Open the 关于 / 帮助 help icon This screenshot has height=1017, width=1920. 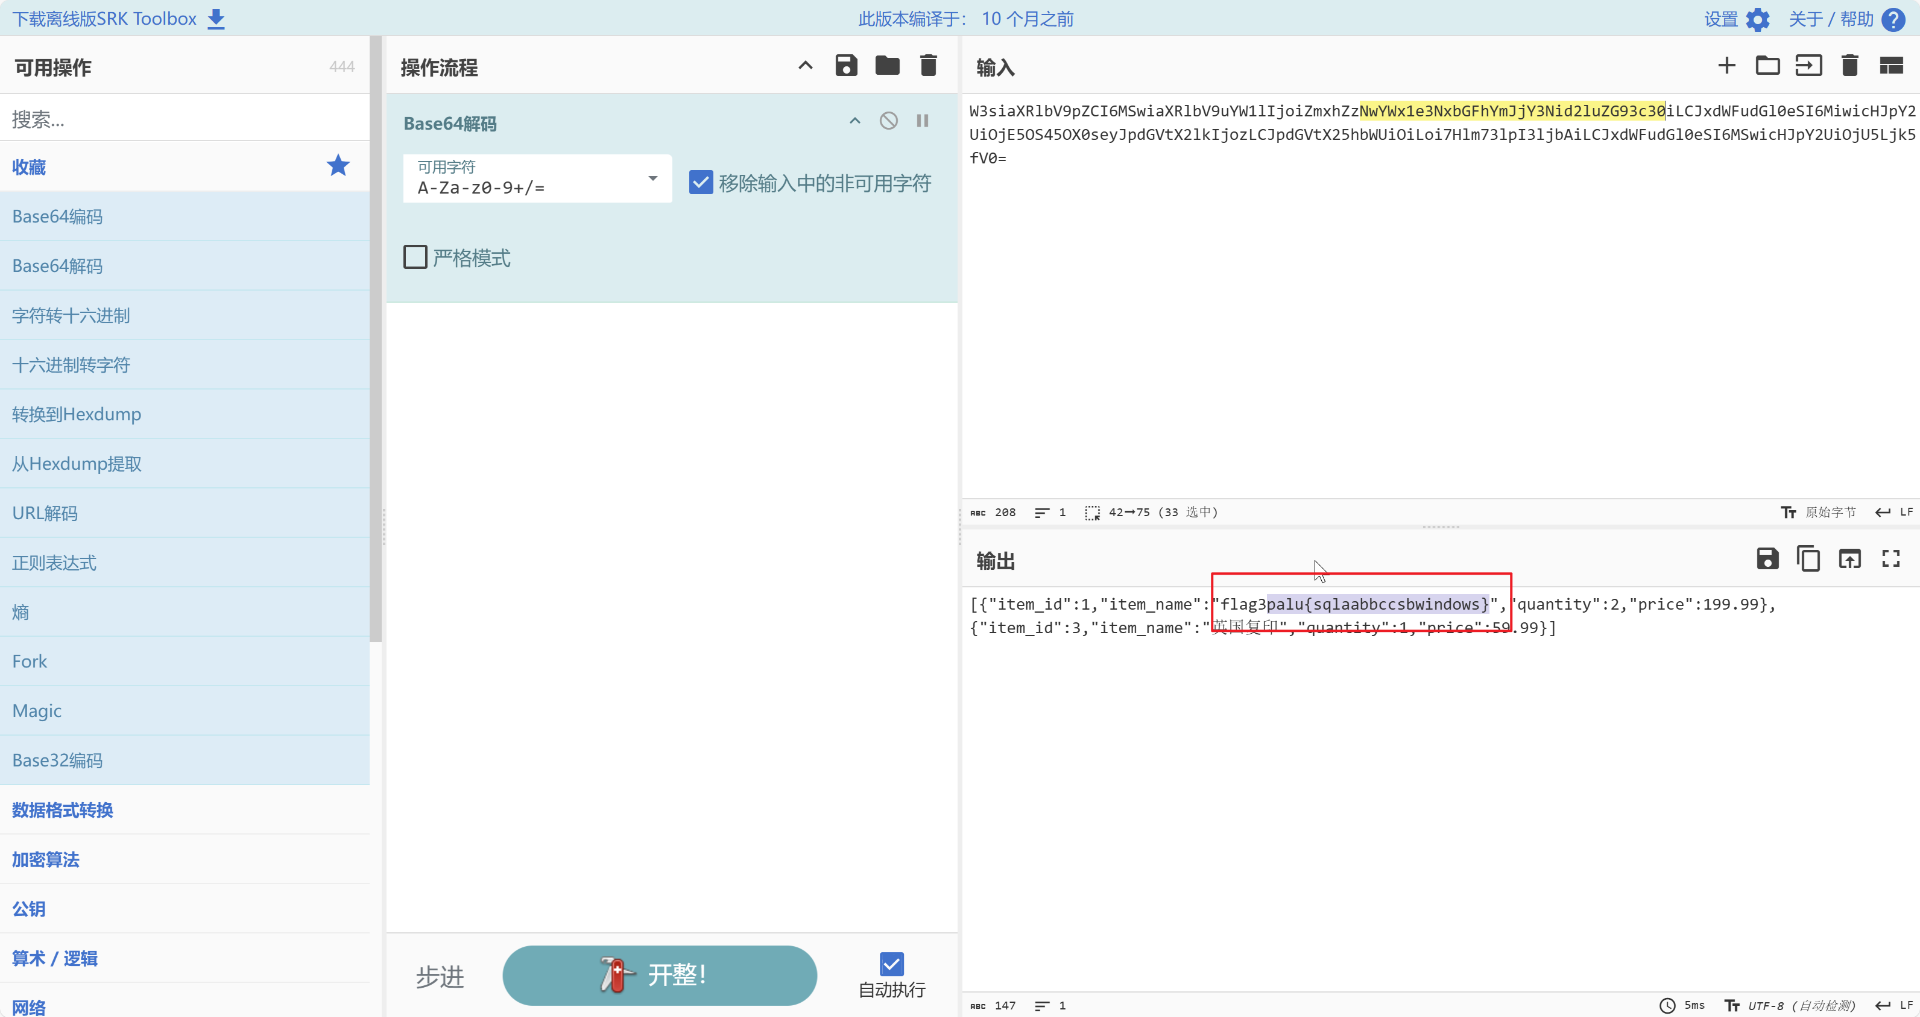click(1893, 19)
